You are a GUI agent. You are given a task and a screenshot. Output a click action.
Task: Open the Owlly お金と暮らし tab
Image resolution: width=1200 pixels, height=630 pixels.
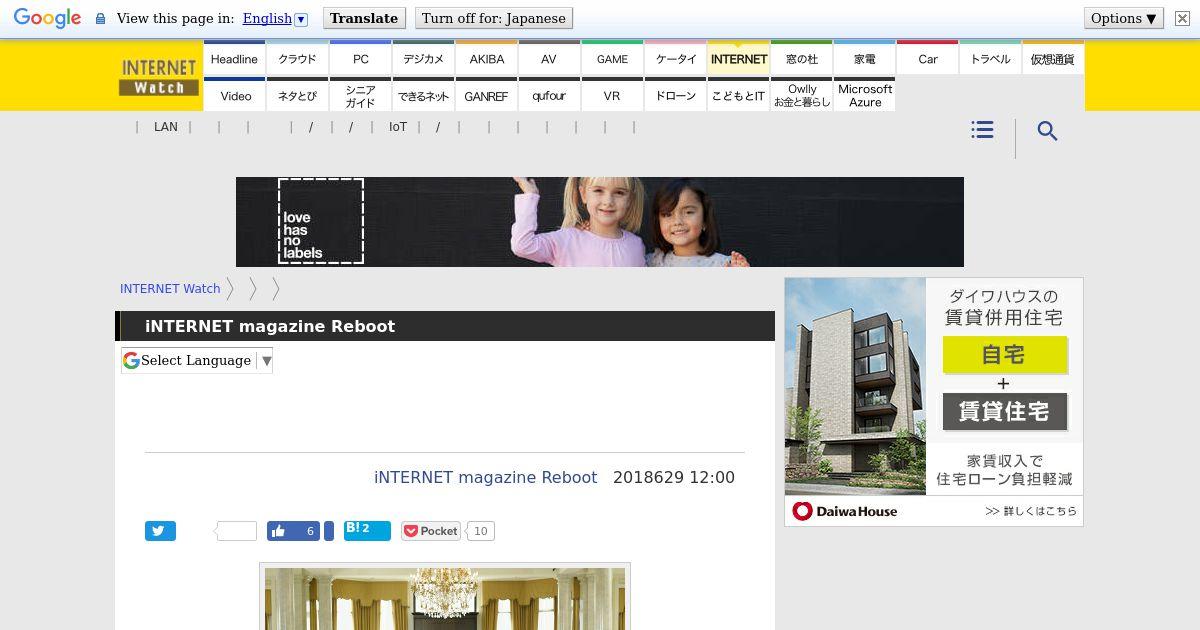(801, 95)
